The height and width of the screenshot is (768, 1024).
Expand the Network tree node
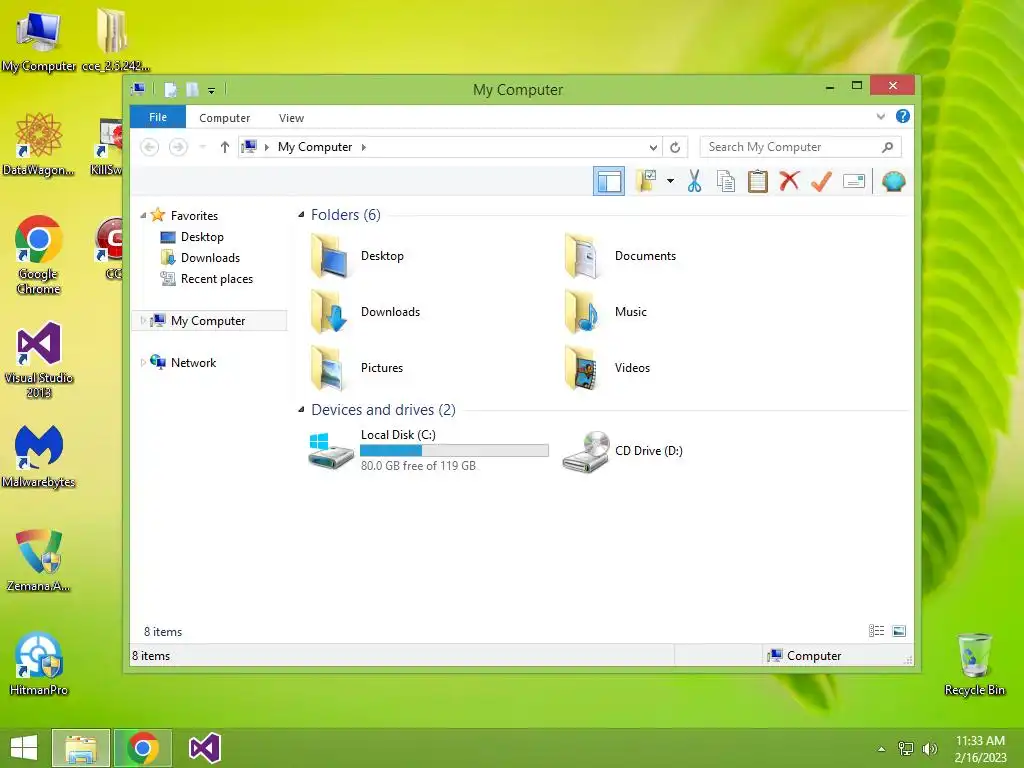[143, 362]
